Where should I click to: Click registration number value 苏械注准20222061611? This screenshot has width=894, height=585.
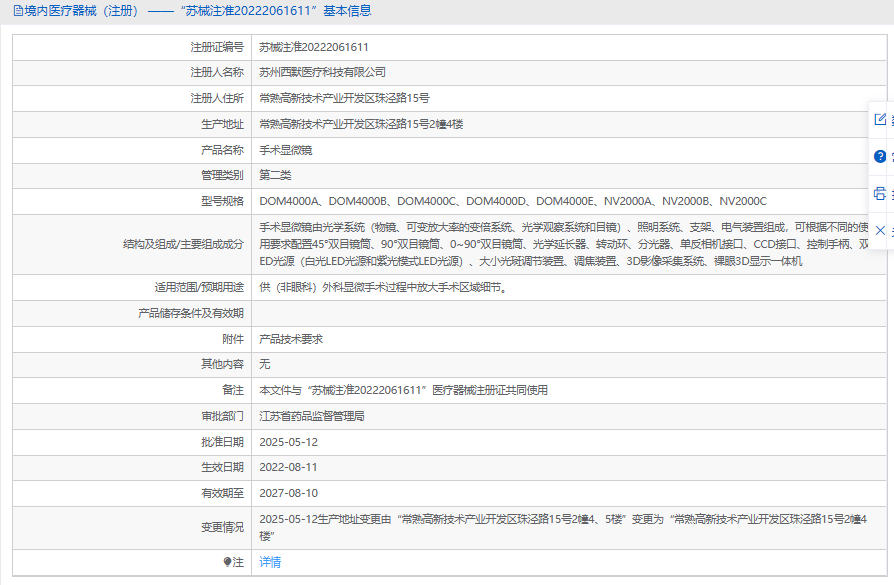click(313, 47)
